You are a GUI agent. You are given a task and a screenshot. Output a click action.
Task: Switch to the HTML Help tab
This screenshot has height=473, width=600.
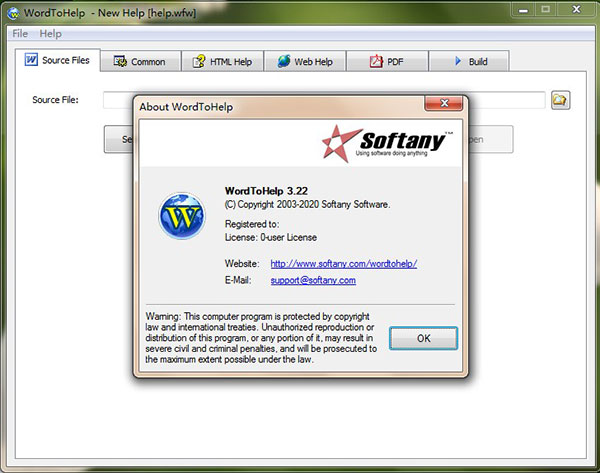click(x=223, y=62)
